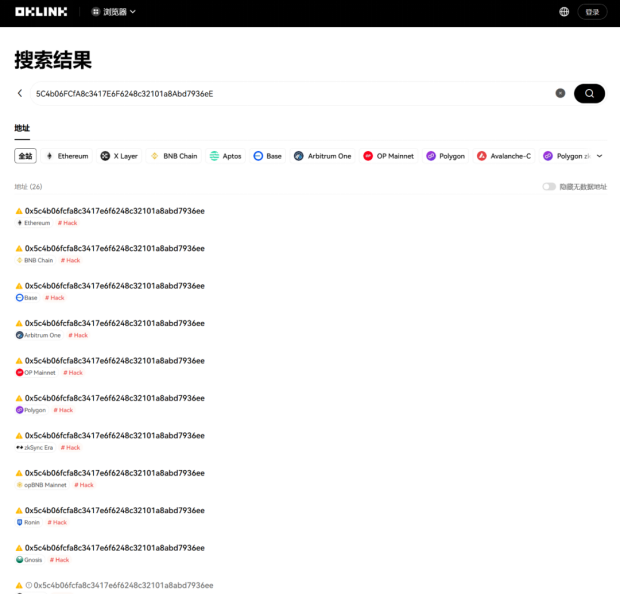This screenshot has height=594, width=620.
Task: Click the 地址 (26) count label
Action: (28, 187)
